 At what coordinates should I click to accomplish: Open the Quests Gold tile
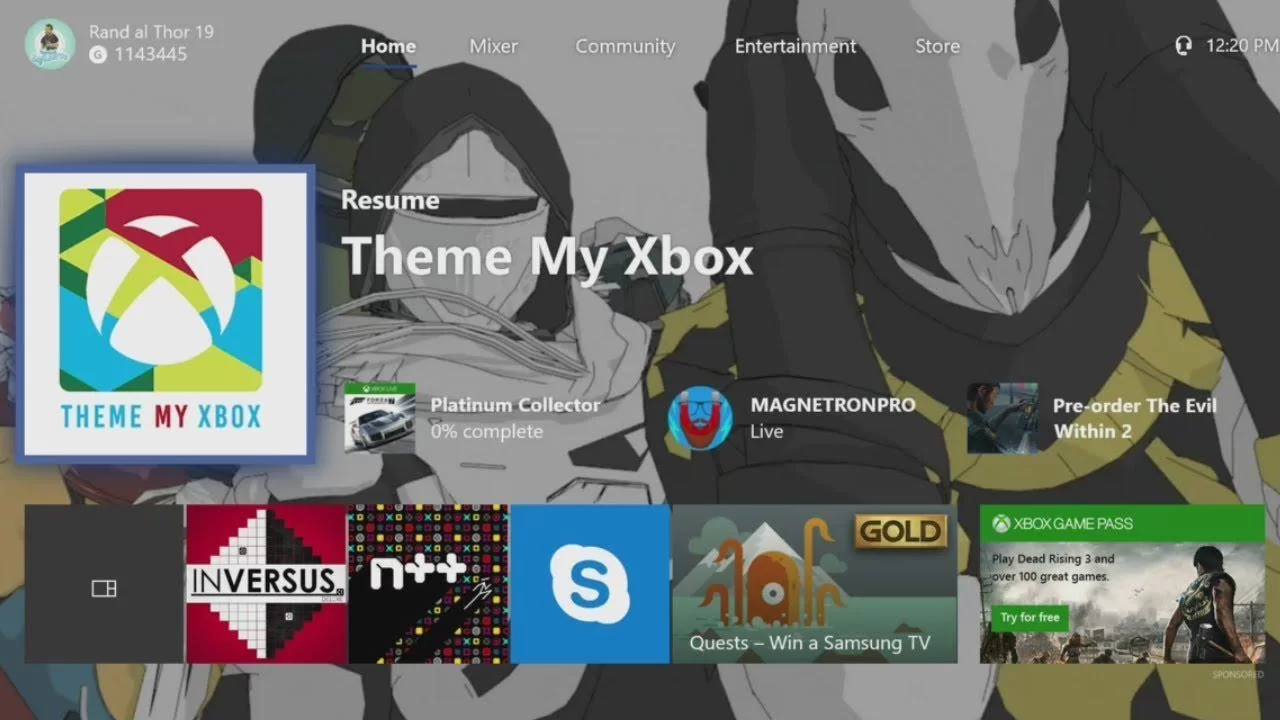815,584
